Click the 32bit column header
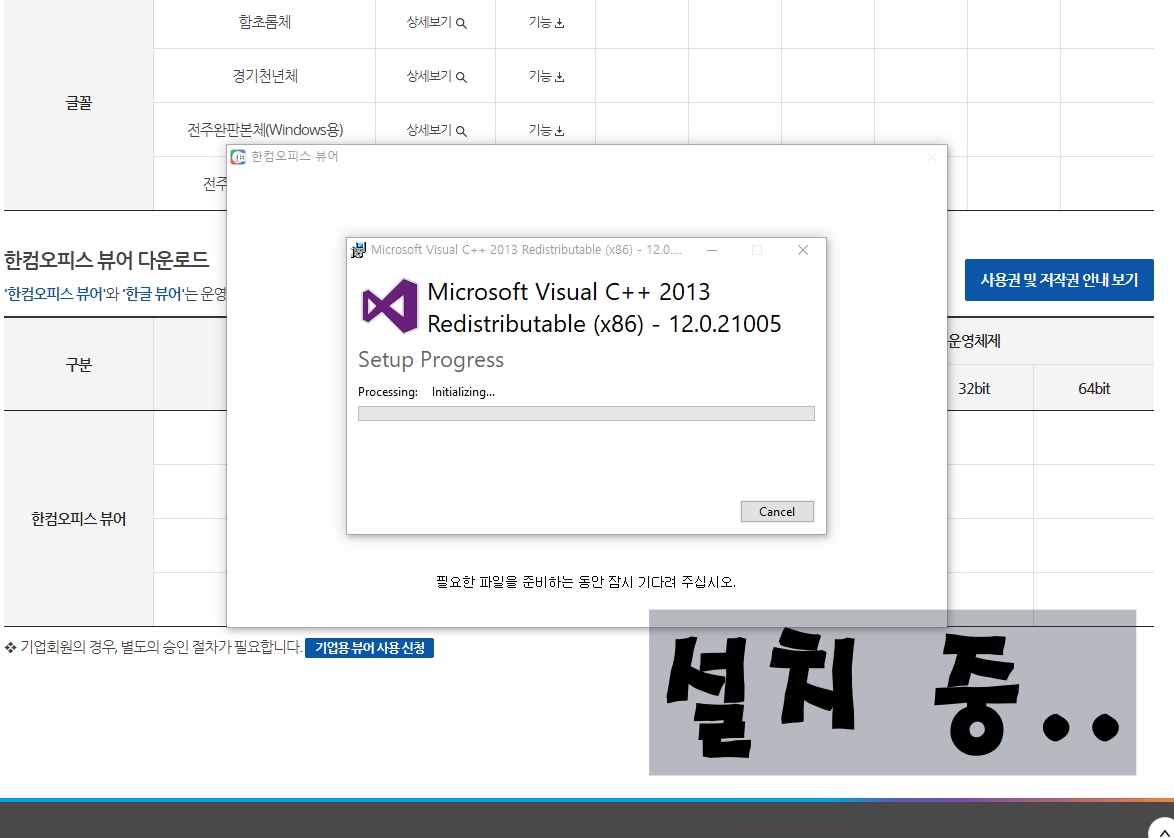1174x838 pixels. click(x=974, y=389)
